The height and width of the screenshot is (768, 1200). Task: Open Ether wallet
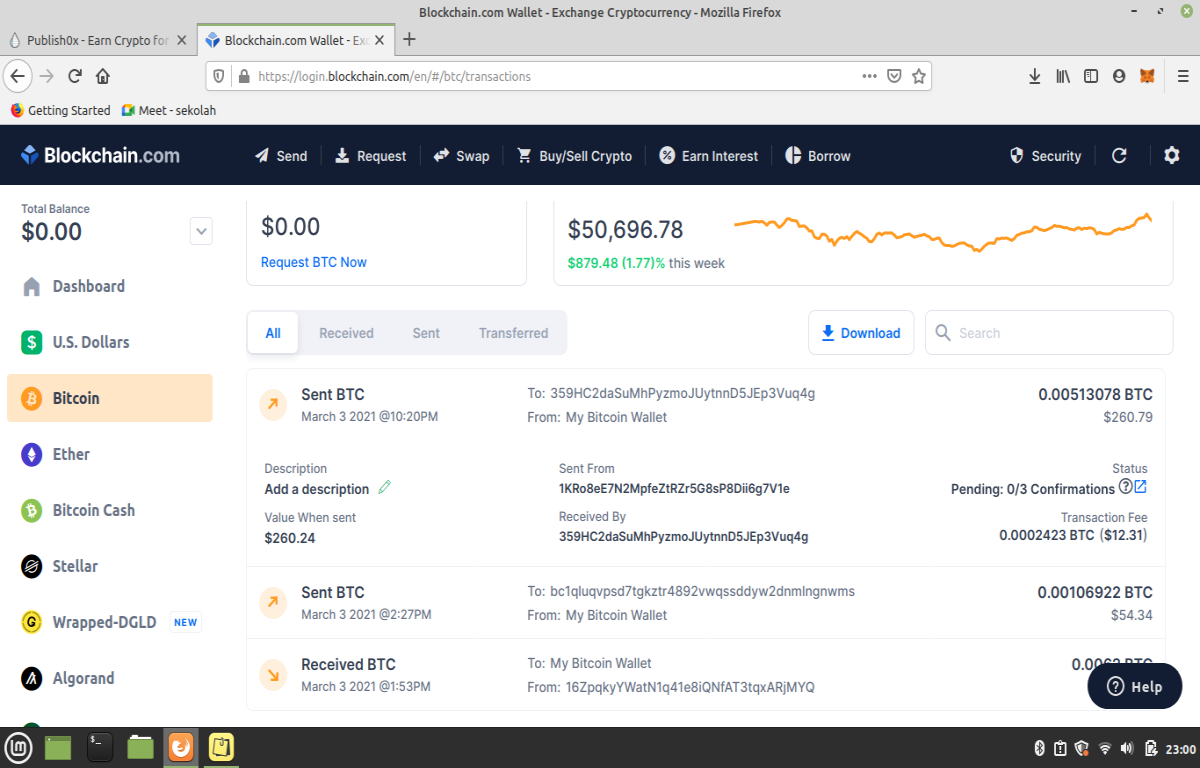[x=110, y=454]
